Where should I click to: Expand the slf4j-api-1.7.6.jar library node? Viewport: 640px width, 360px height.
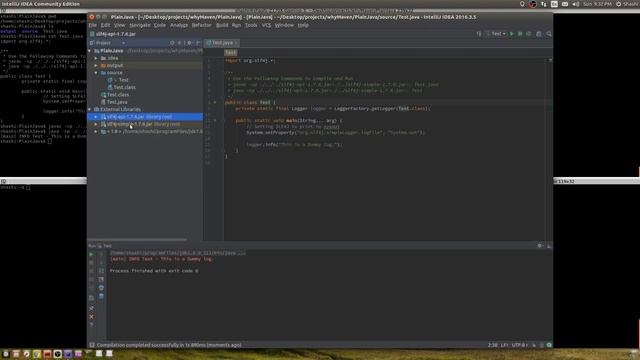pyautogui.click(x=96, y=117)
